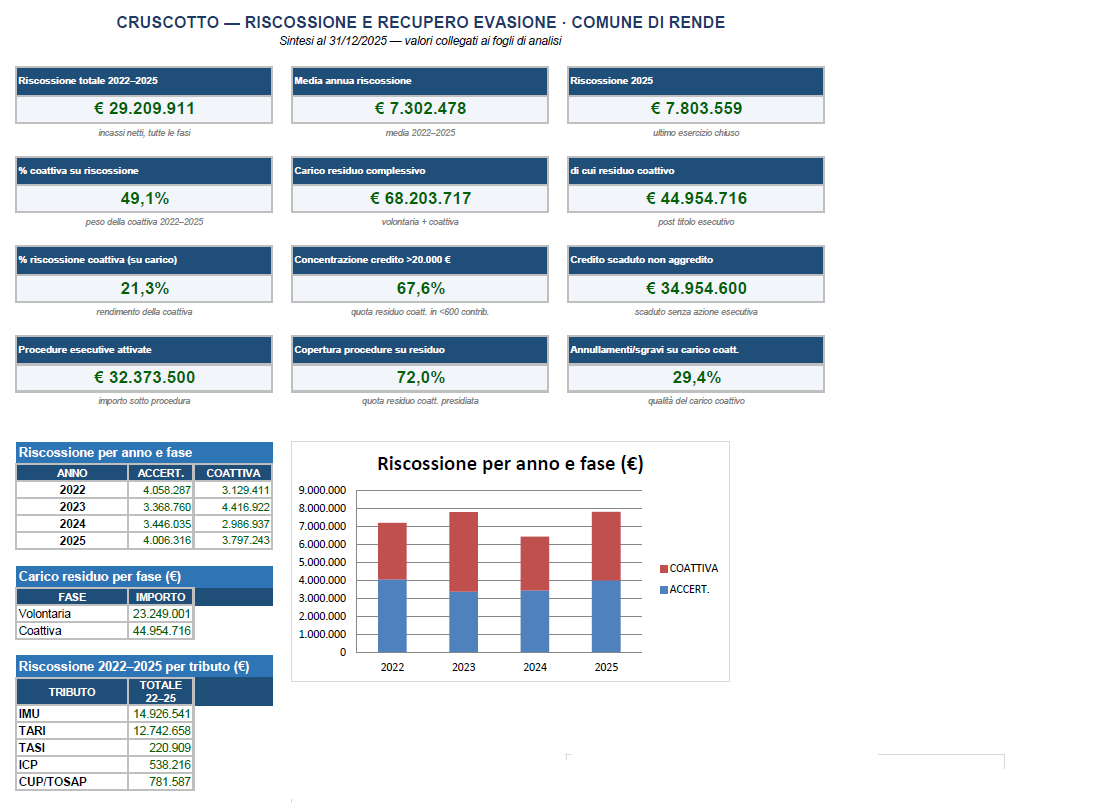Screen dimensions: 1097x803
Task: Click the red COATTIVA legend swatch
Action: click(x=663, y=569)
